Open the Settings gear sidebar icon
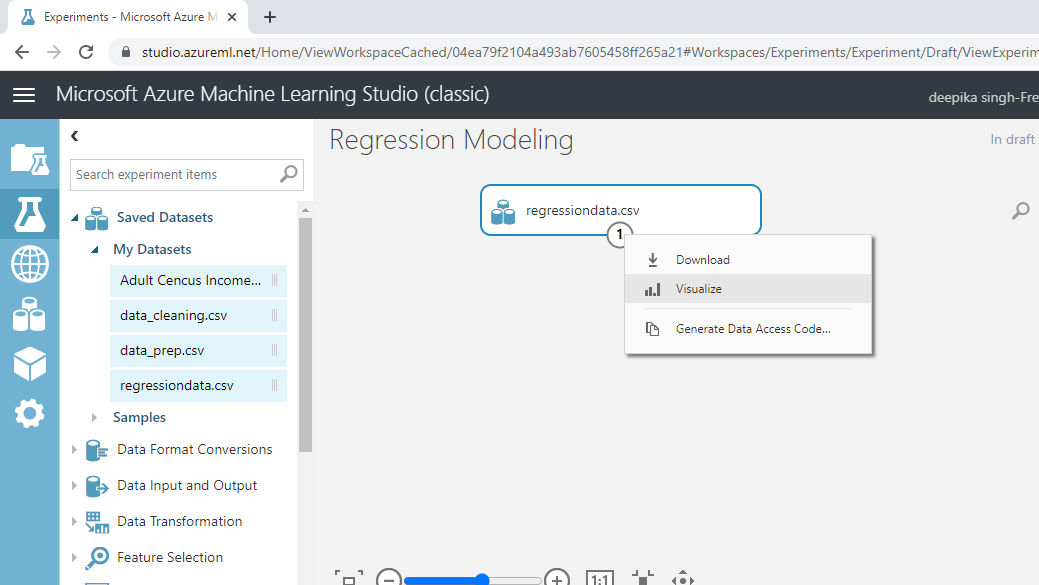The image size is (1039, 585). [x=30, y=414]
